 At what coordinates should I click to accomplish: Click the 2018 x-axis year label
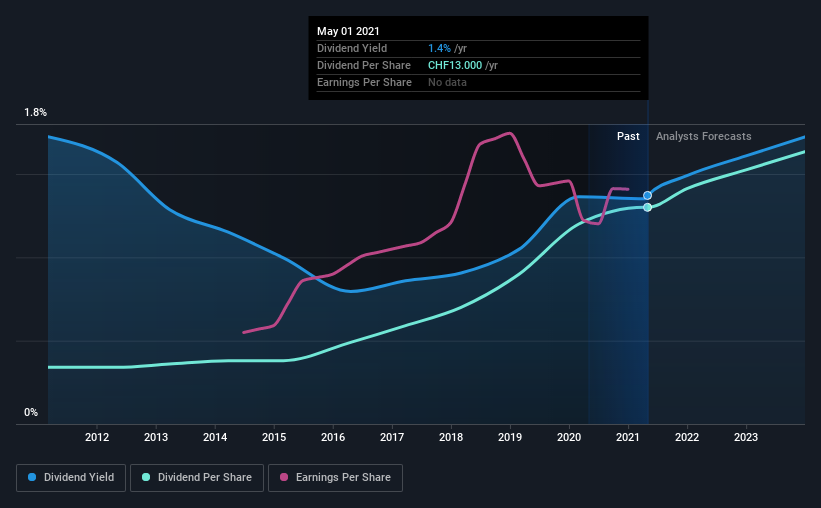[x=451, y=437]
